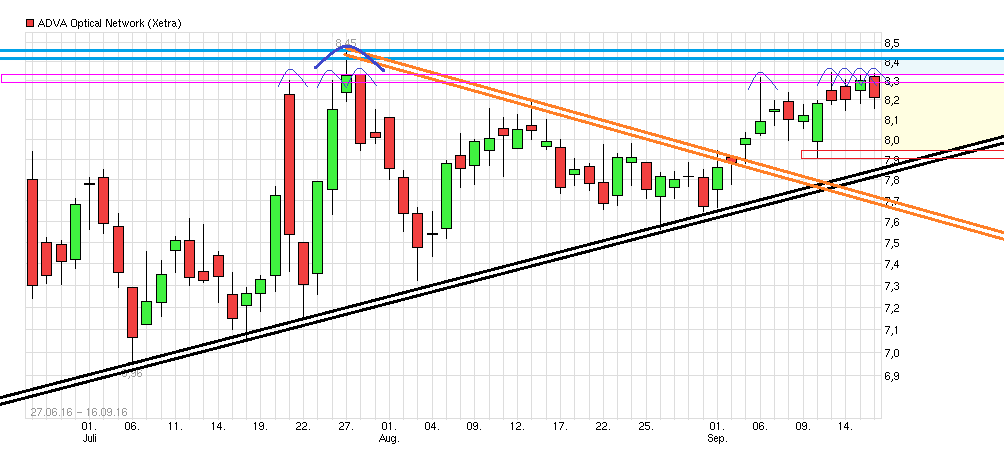The height and width of the screenshot is (453, 1004).
Task: Click the 19. date axis label
Action: (260, 426)
